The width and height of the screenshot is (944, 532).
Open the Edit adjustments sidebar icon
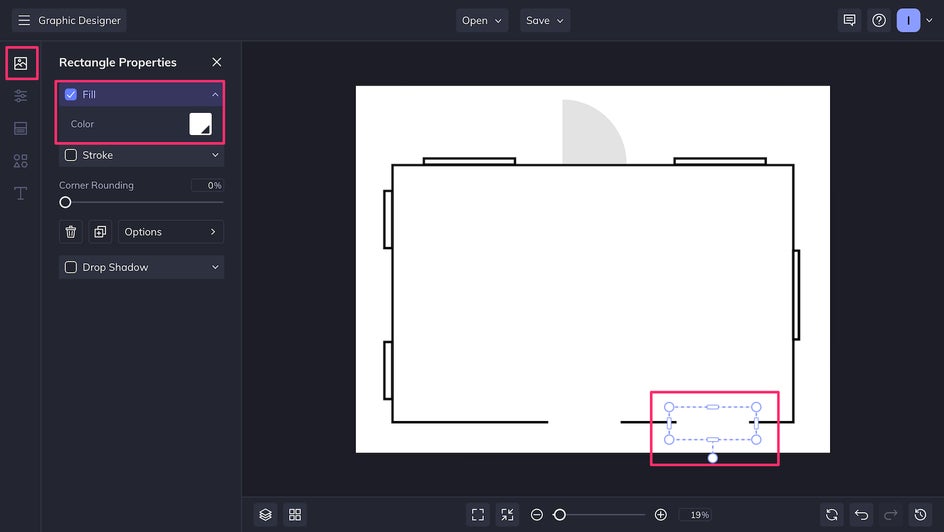20,96
